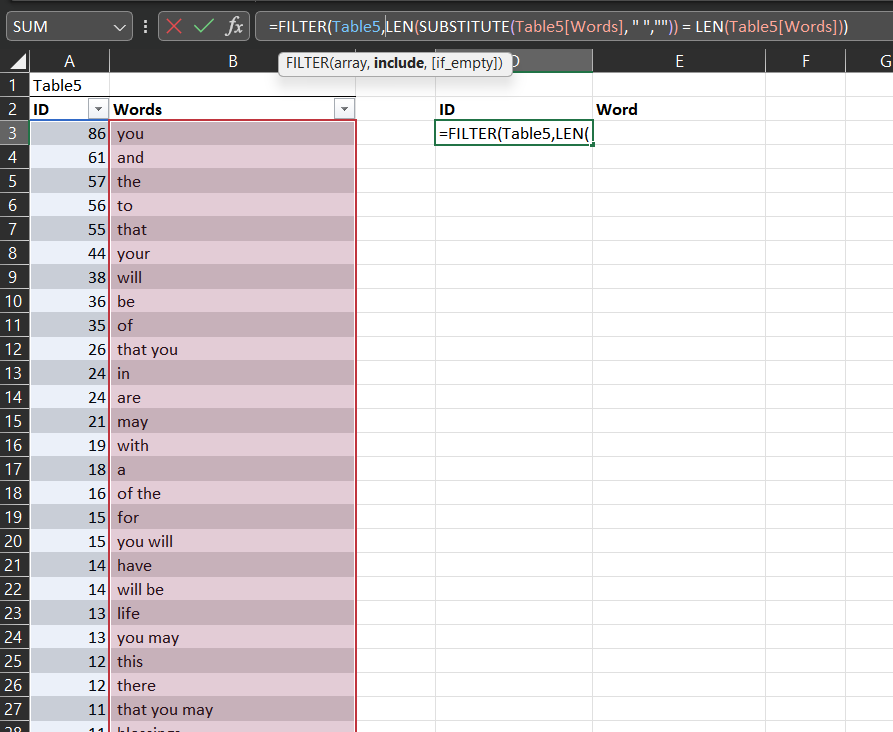Select column F header
The height and width of the screenshot is (732, 893).
point(805,61)
